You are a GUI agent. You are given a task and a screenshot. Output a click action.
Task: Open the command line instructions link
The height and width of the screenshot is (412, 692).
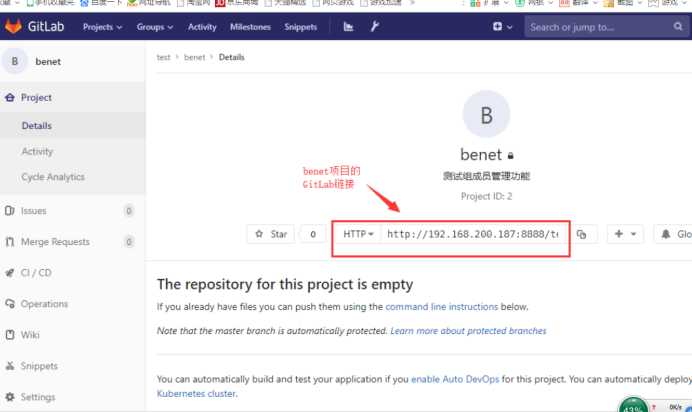[442, 307]
